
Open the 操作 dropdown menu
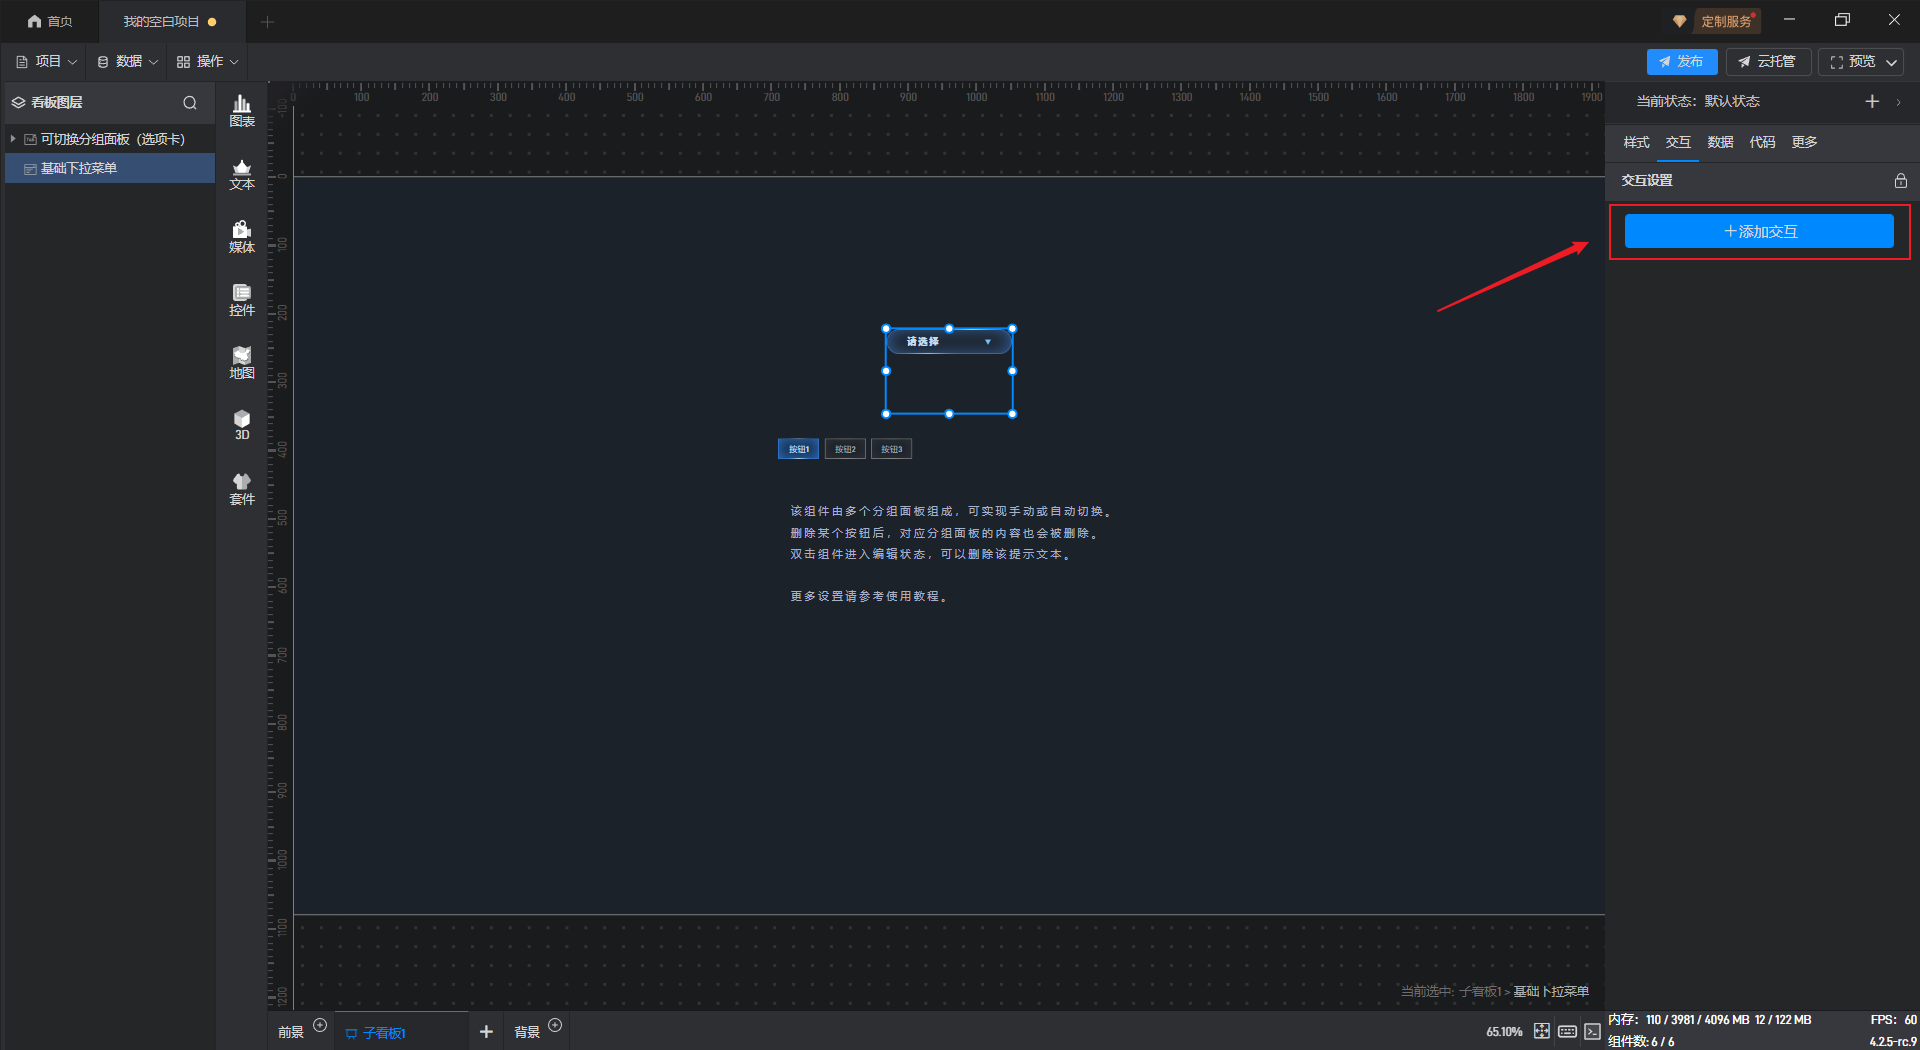(x=208, y=62)
